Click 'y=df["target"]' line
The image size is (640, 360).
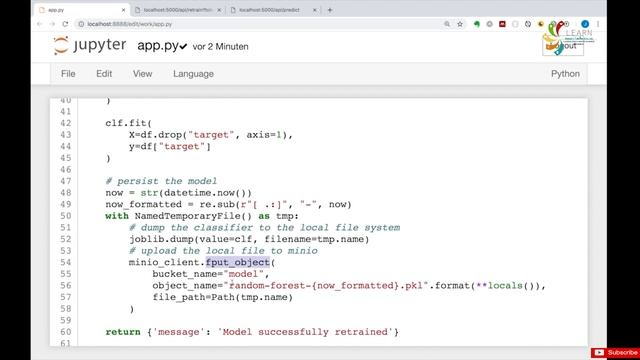(170, 147)
